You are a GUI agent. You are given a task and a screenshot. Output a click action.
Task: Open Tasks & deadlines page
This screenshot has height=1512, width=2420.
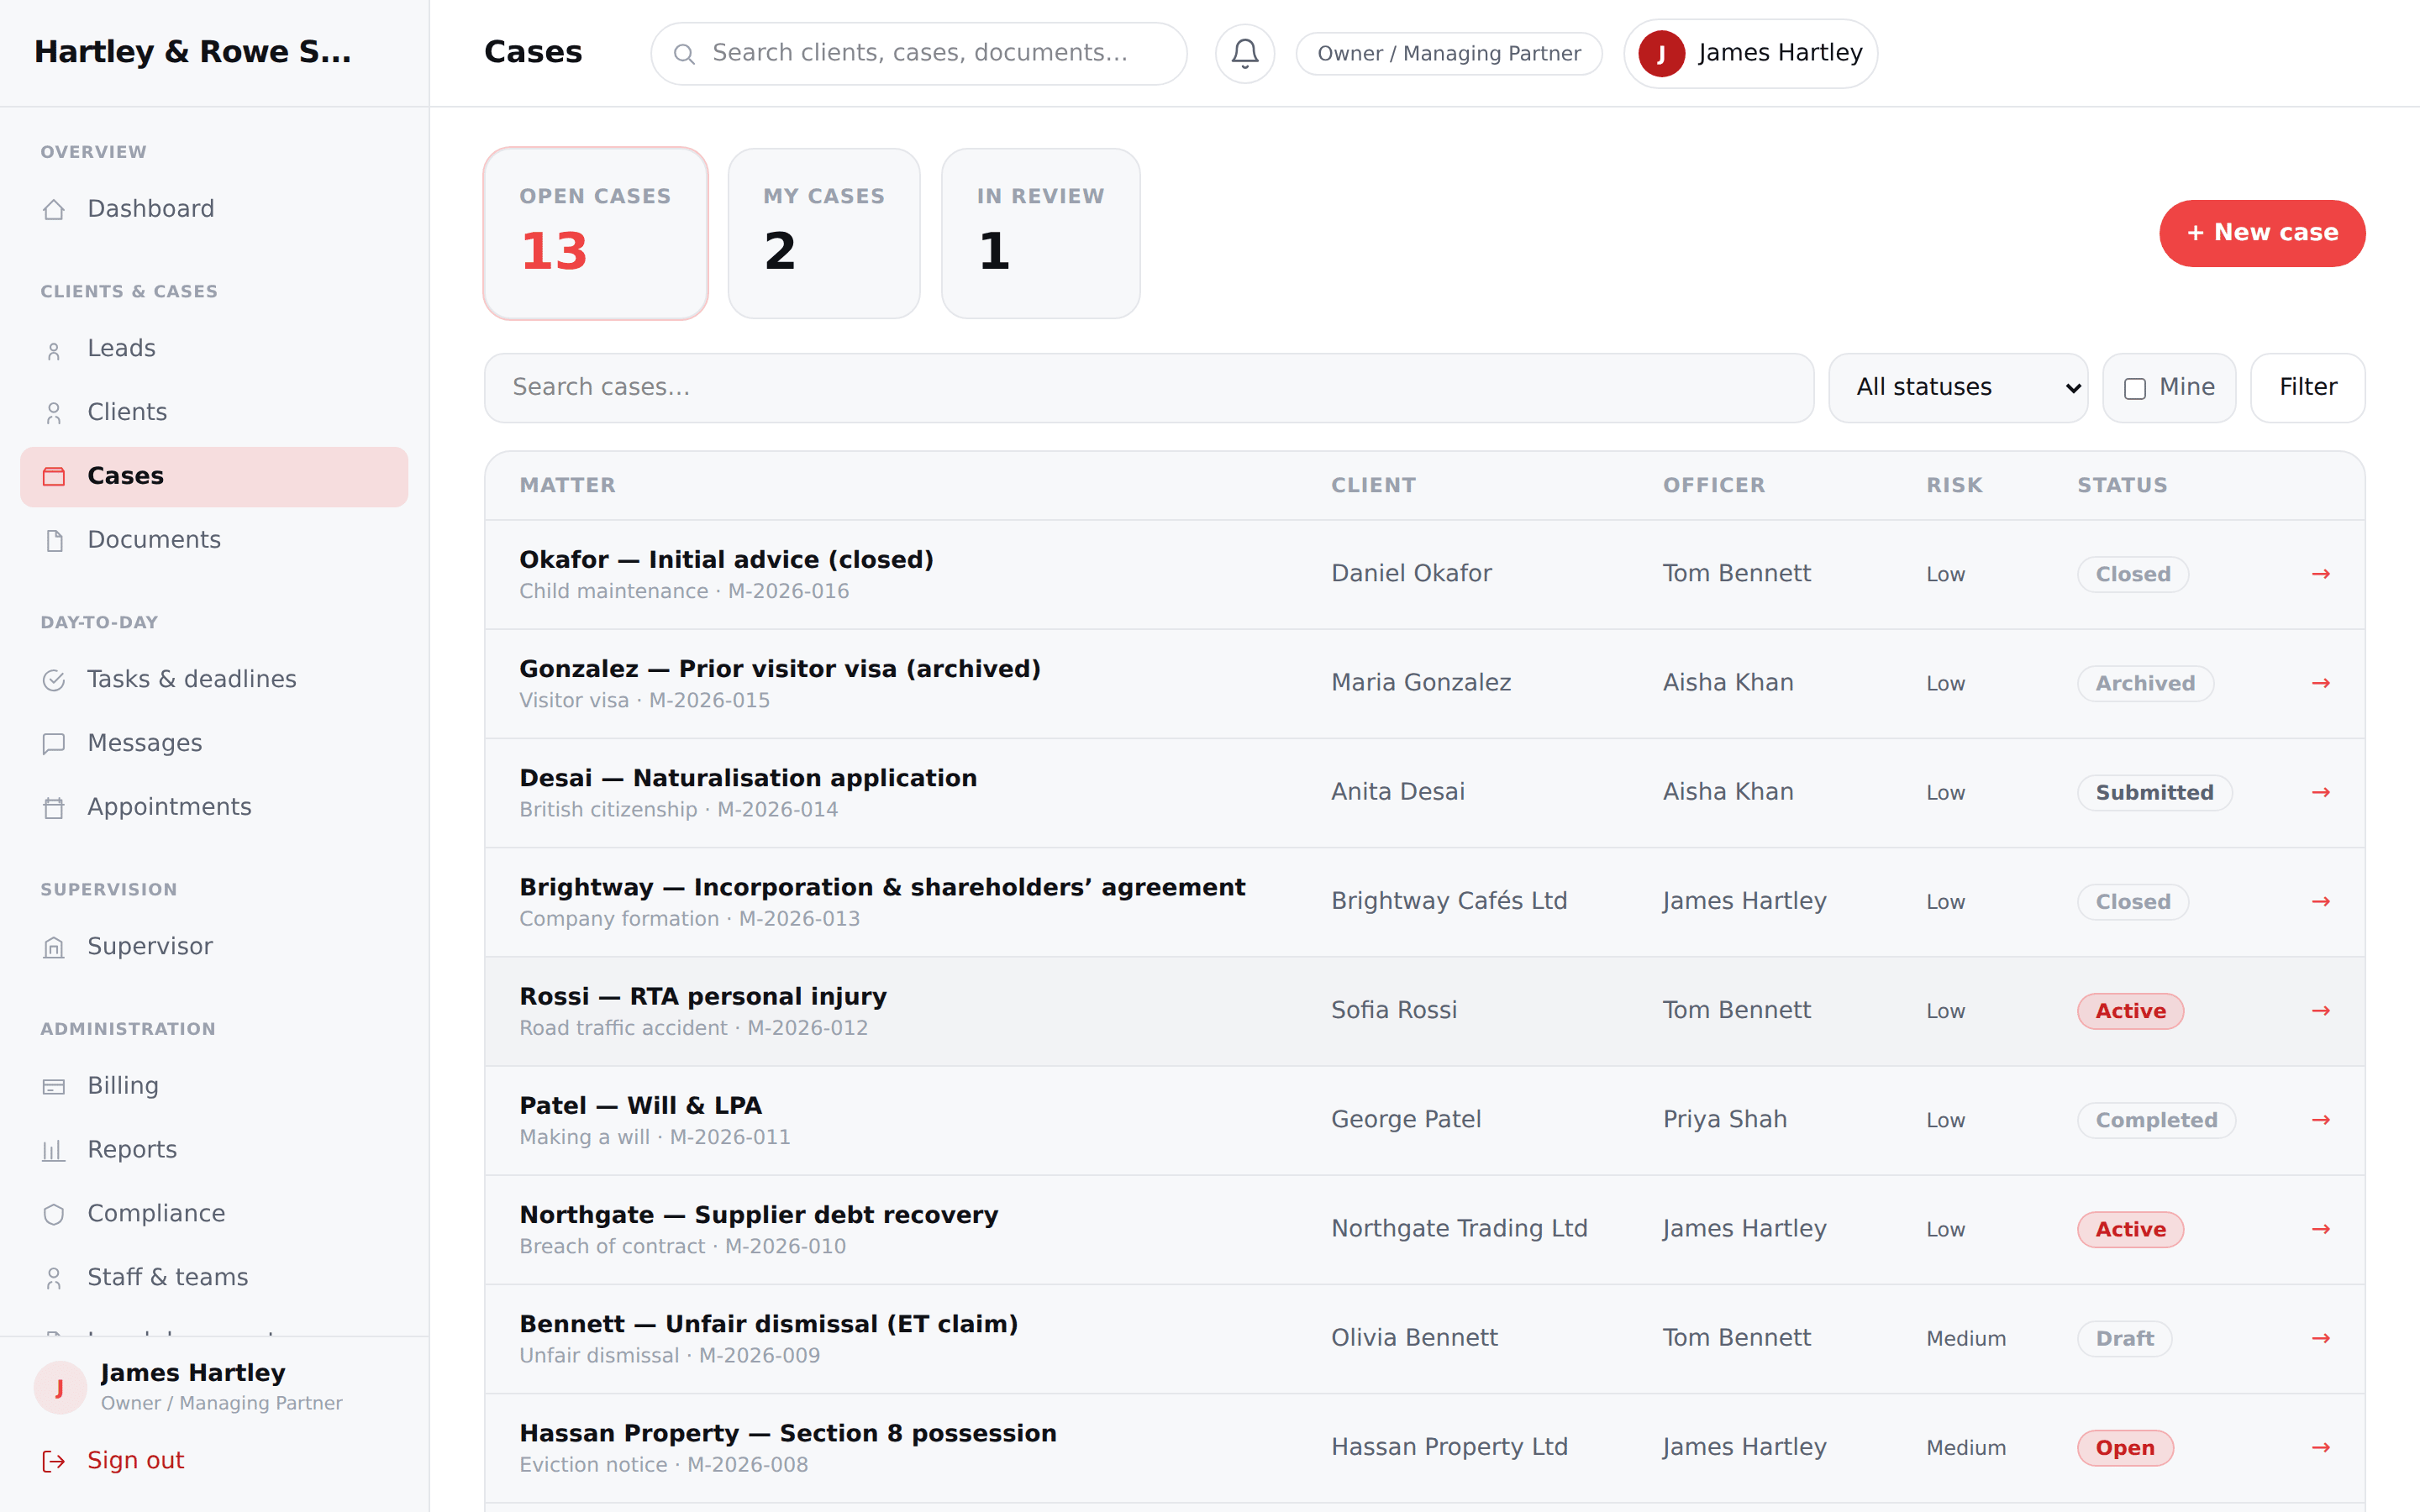214,680
